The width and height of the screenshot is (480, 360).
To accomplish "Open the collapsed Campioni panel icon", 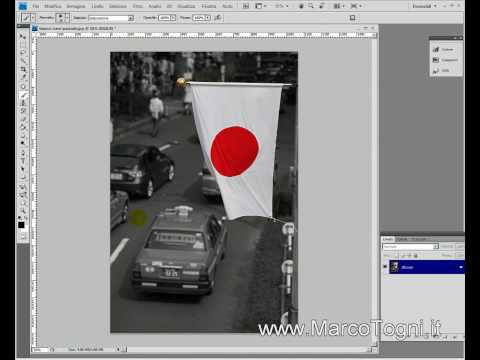I will [436, 60].
